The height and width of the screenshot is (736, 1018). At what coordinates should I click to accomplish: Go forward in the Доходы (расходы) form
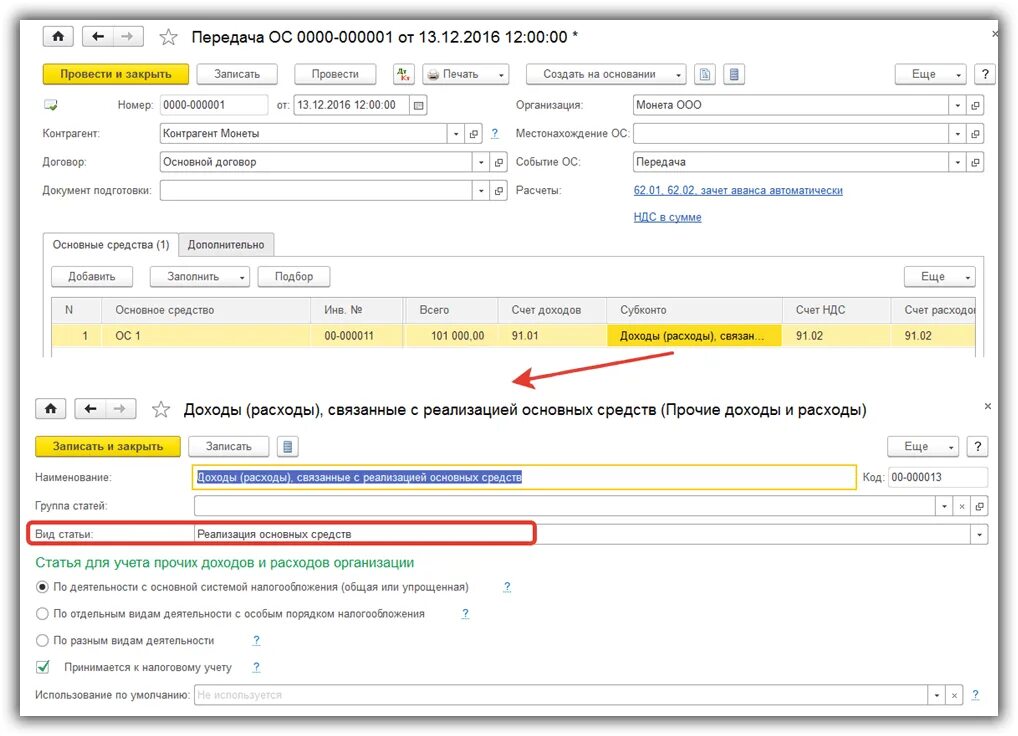click(x=120, y=409)
